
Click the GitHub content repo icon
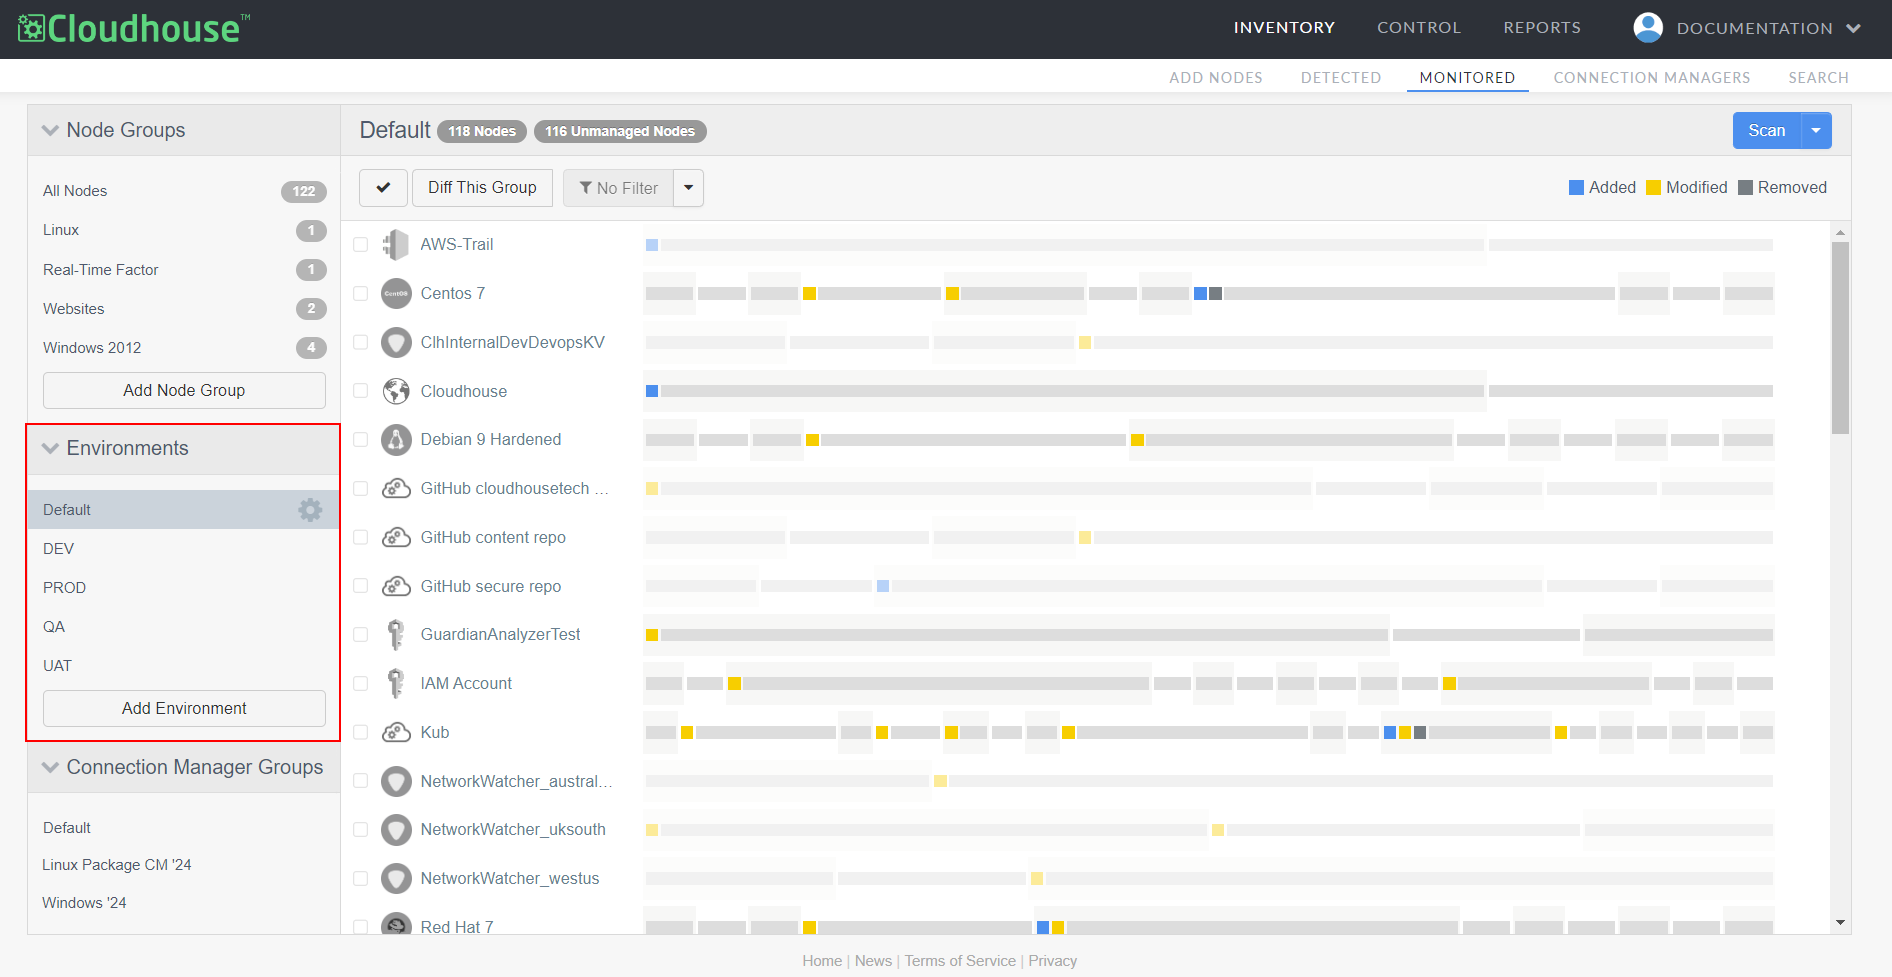pos(396,537)
